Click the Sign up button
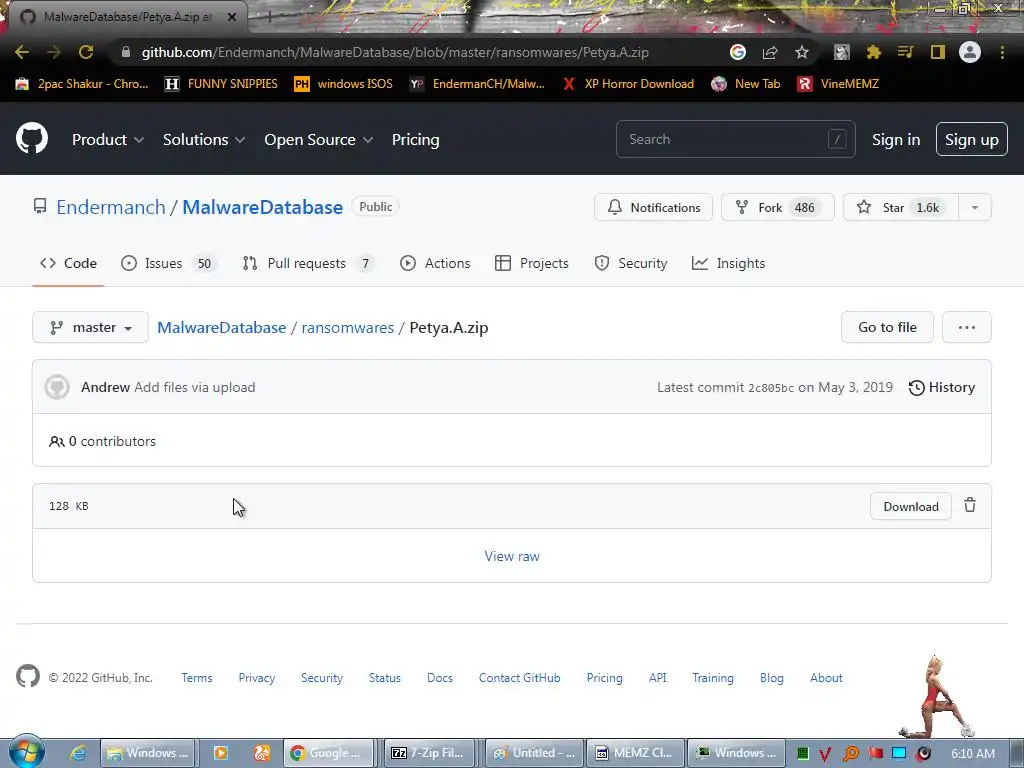Image resolution: width=1024 pixels, height=768 pixels. click(972, 139)
